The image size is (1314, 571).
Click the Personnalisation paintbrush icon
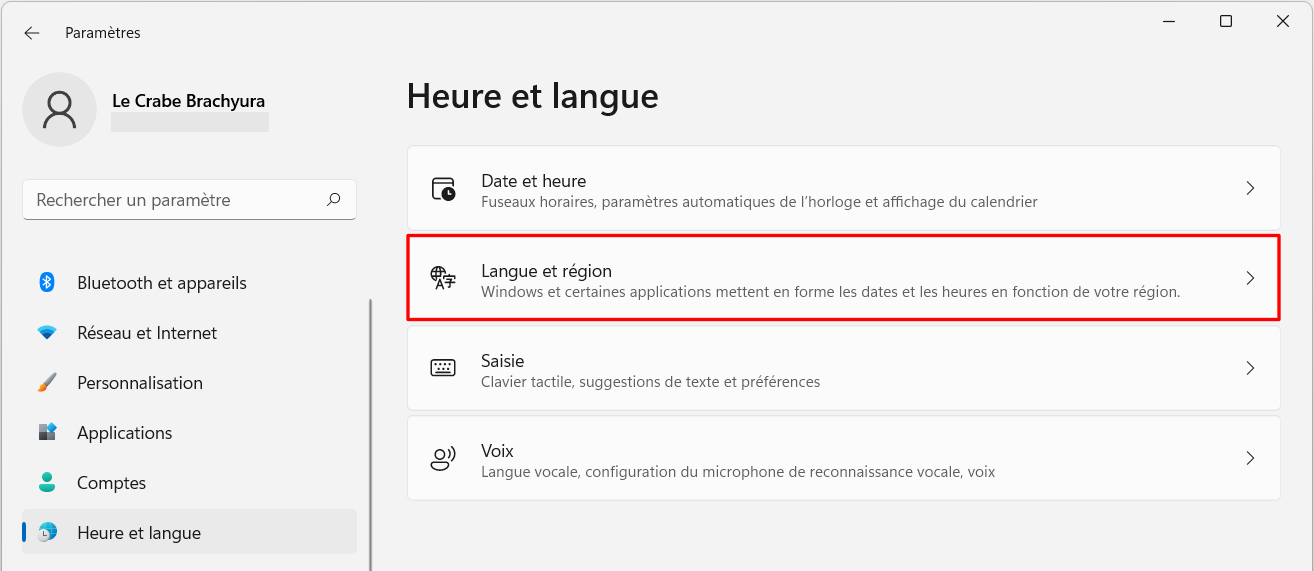[47, 383]
